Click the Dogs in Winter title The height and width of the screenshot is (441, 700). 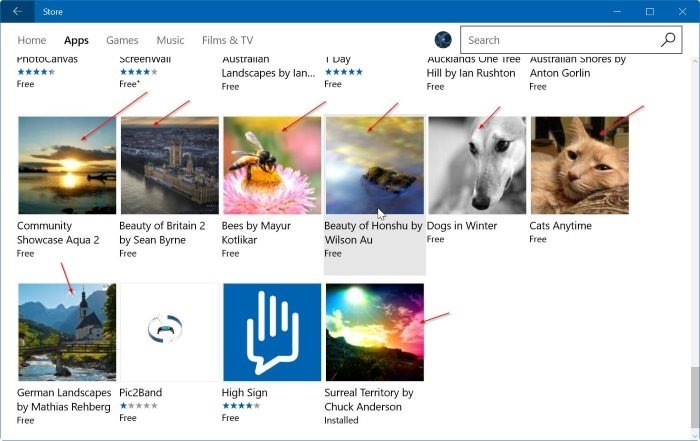point(462,226)
